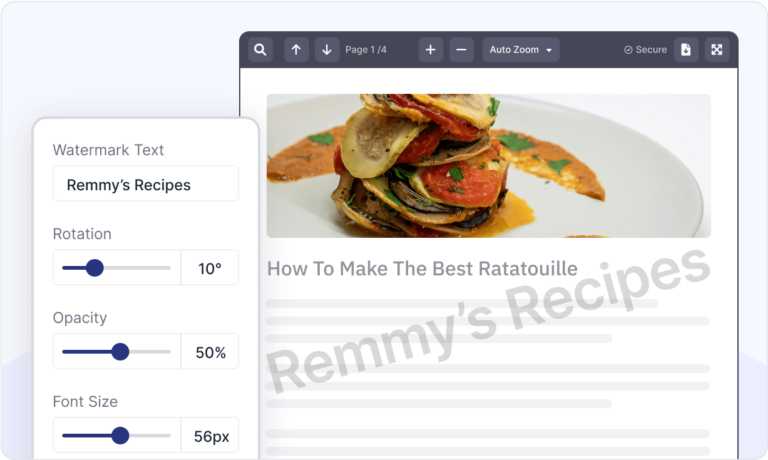Select the How To Make The Best Ratatouille heading
Image resolution: width=768 pixels, height=460 pixels.
coord(422,268)
